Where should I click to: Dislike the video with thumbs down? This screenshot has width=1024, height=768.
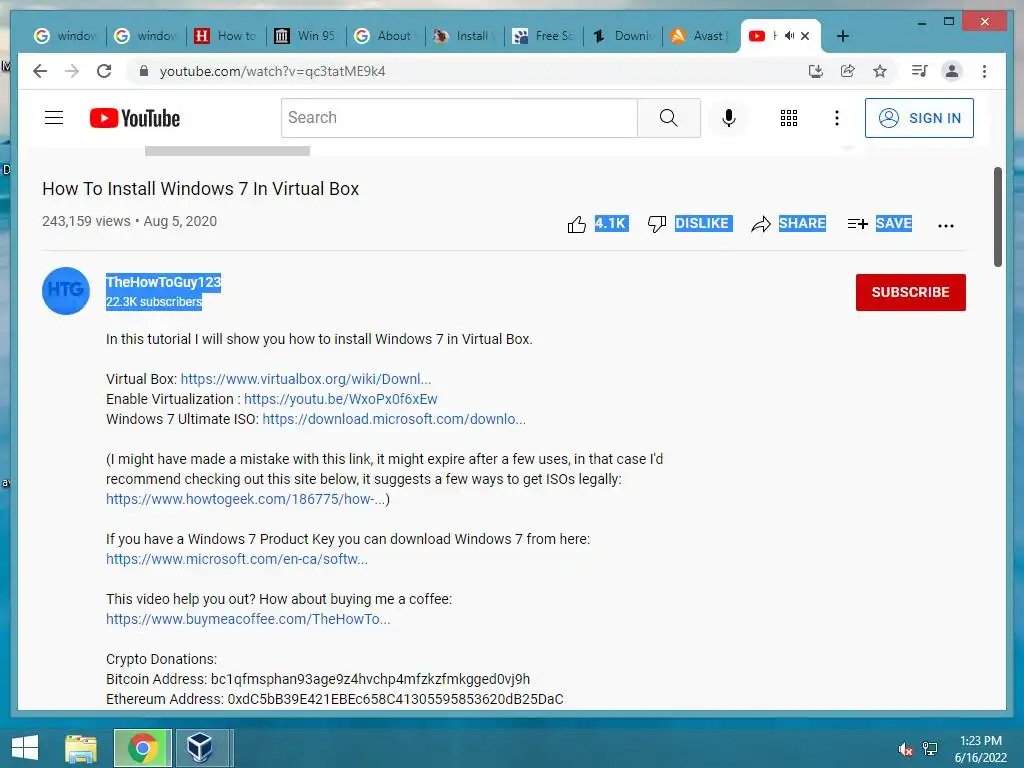click(656, 224)
